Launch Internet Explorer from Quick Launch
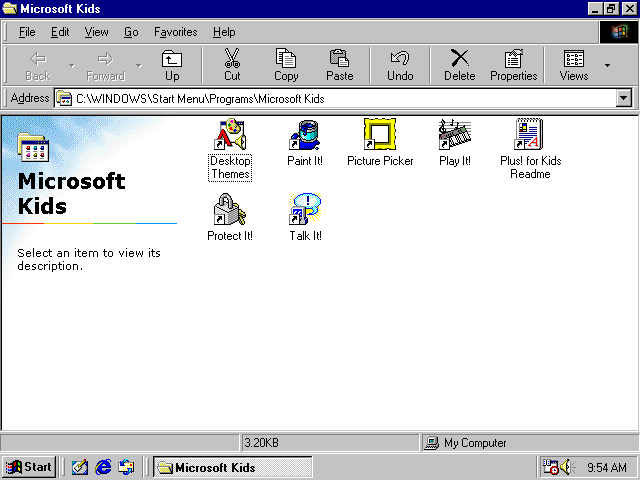Image resolution: width=640 pixels, height=480 pixels. pyautogui.click(x=103, y=467)
